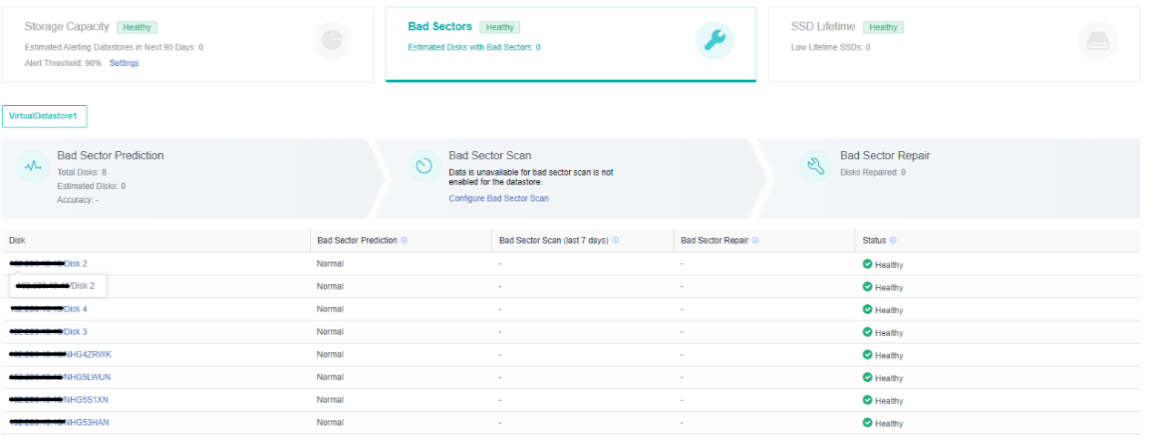Open the NHG53HAN disk link
The image size is (1149, 439).
[87, 422]
